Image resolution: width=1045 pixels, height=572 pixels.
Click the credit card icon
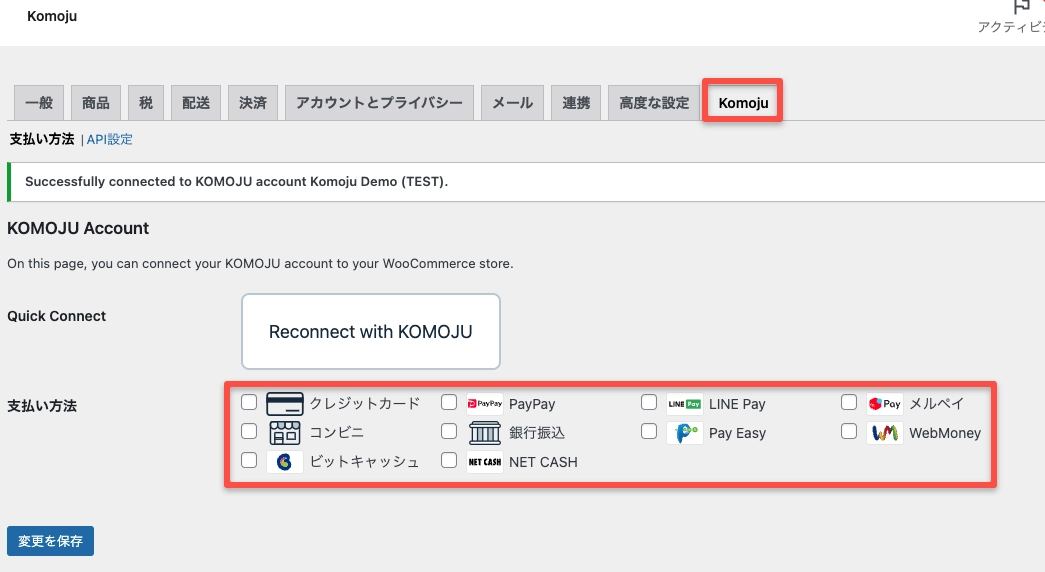point(285,404)
